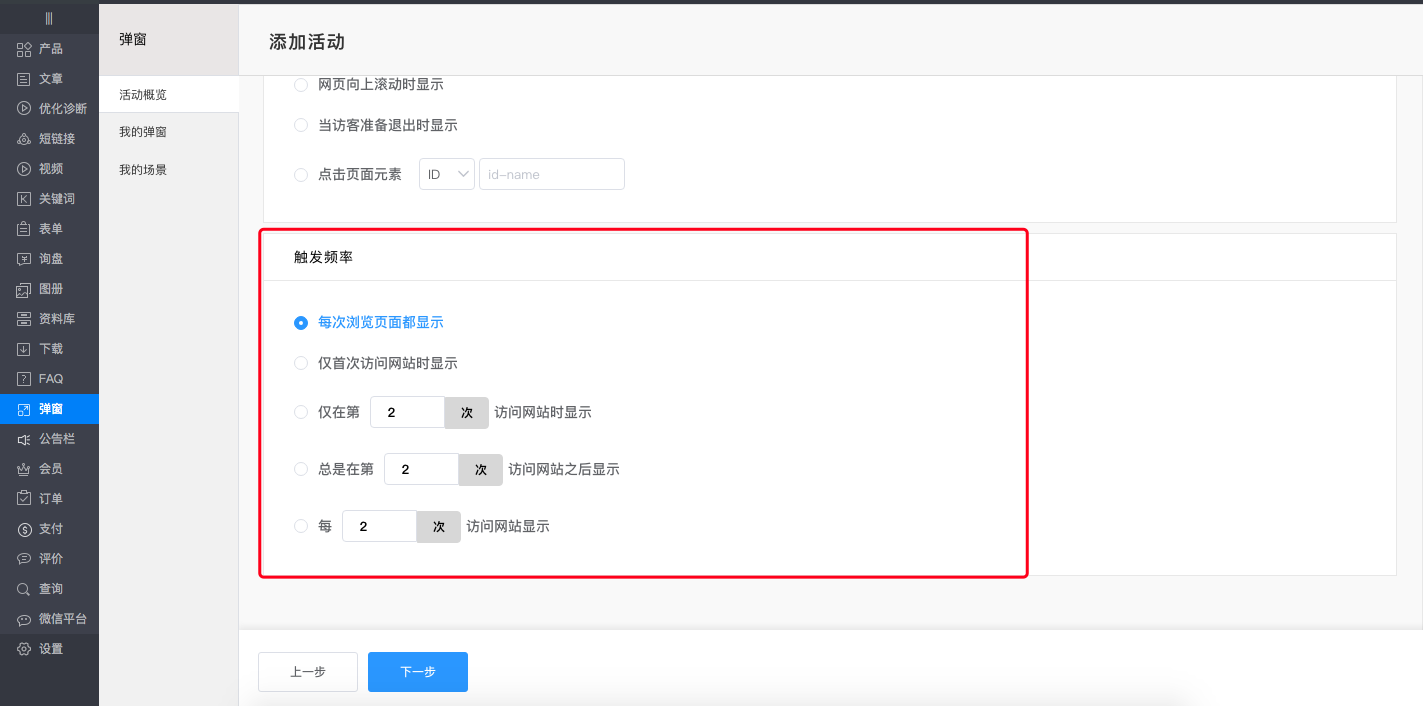Select 当访客准备退出时显示 option

coord(301,125)
